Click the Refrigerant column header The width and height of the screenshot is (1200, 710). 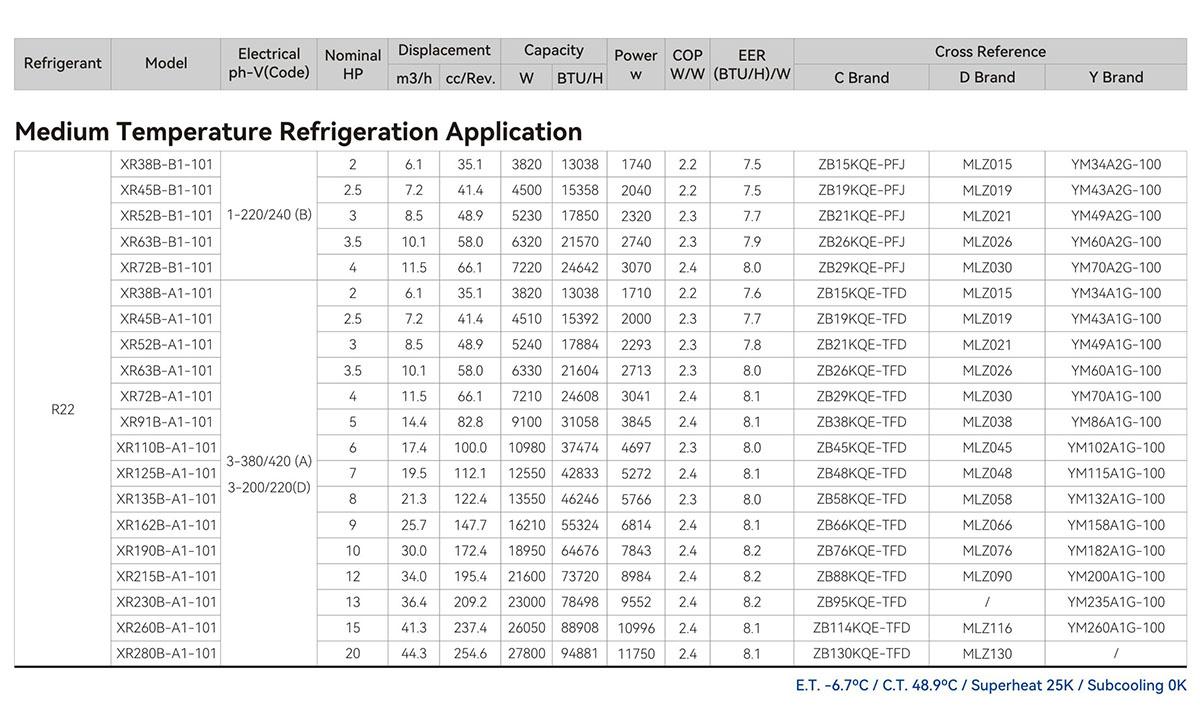point(63,64)
